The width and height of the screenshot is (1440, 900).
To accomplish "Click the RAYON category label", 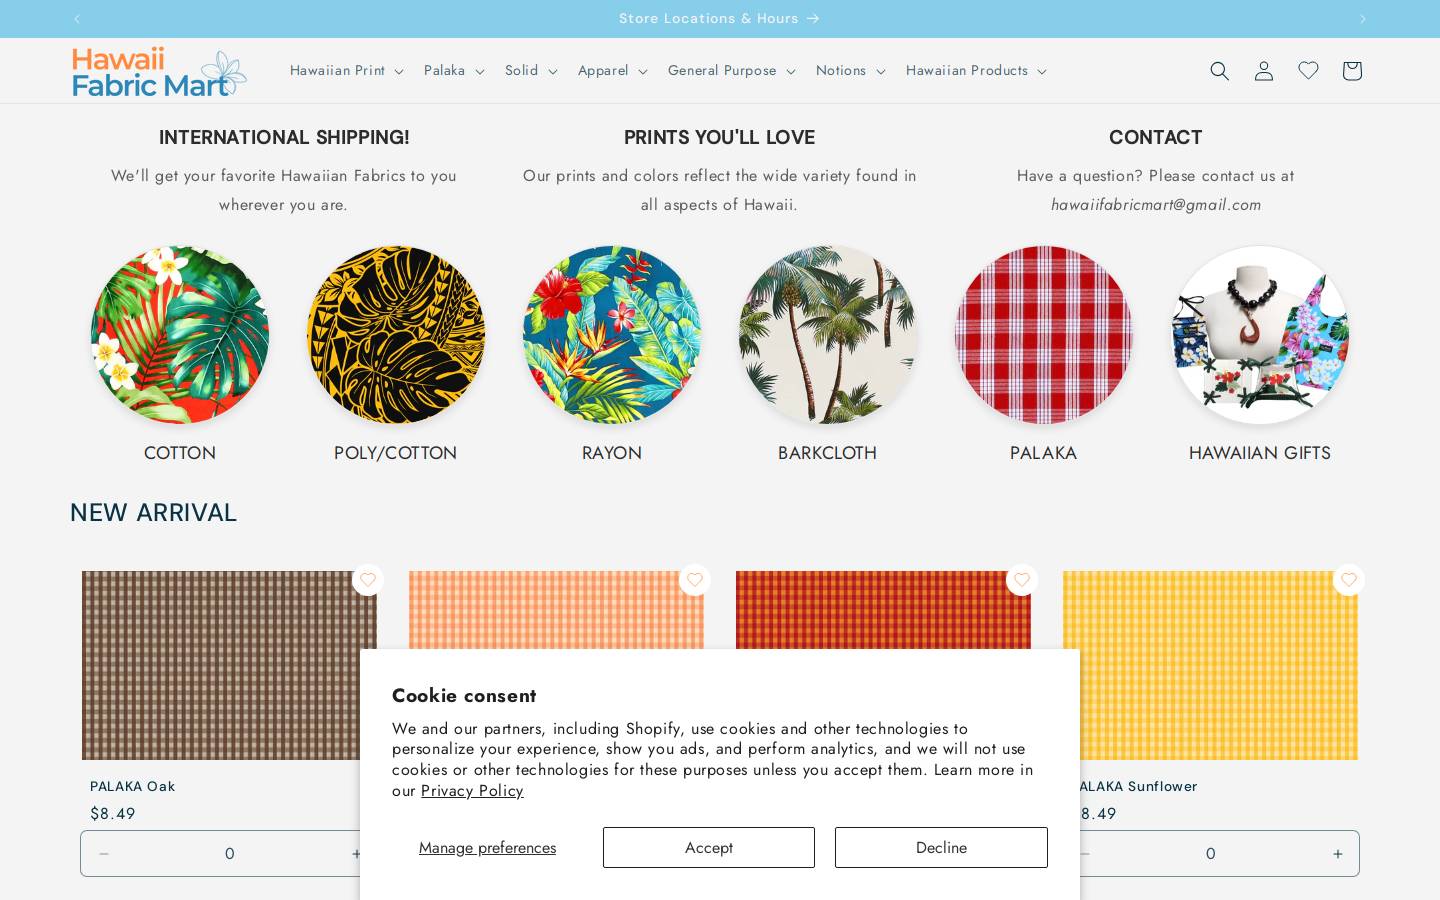I will coord(612,453).
